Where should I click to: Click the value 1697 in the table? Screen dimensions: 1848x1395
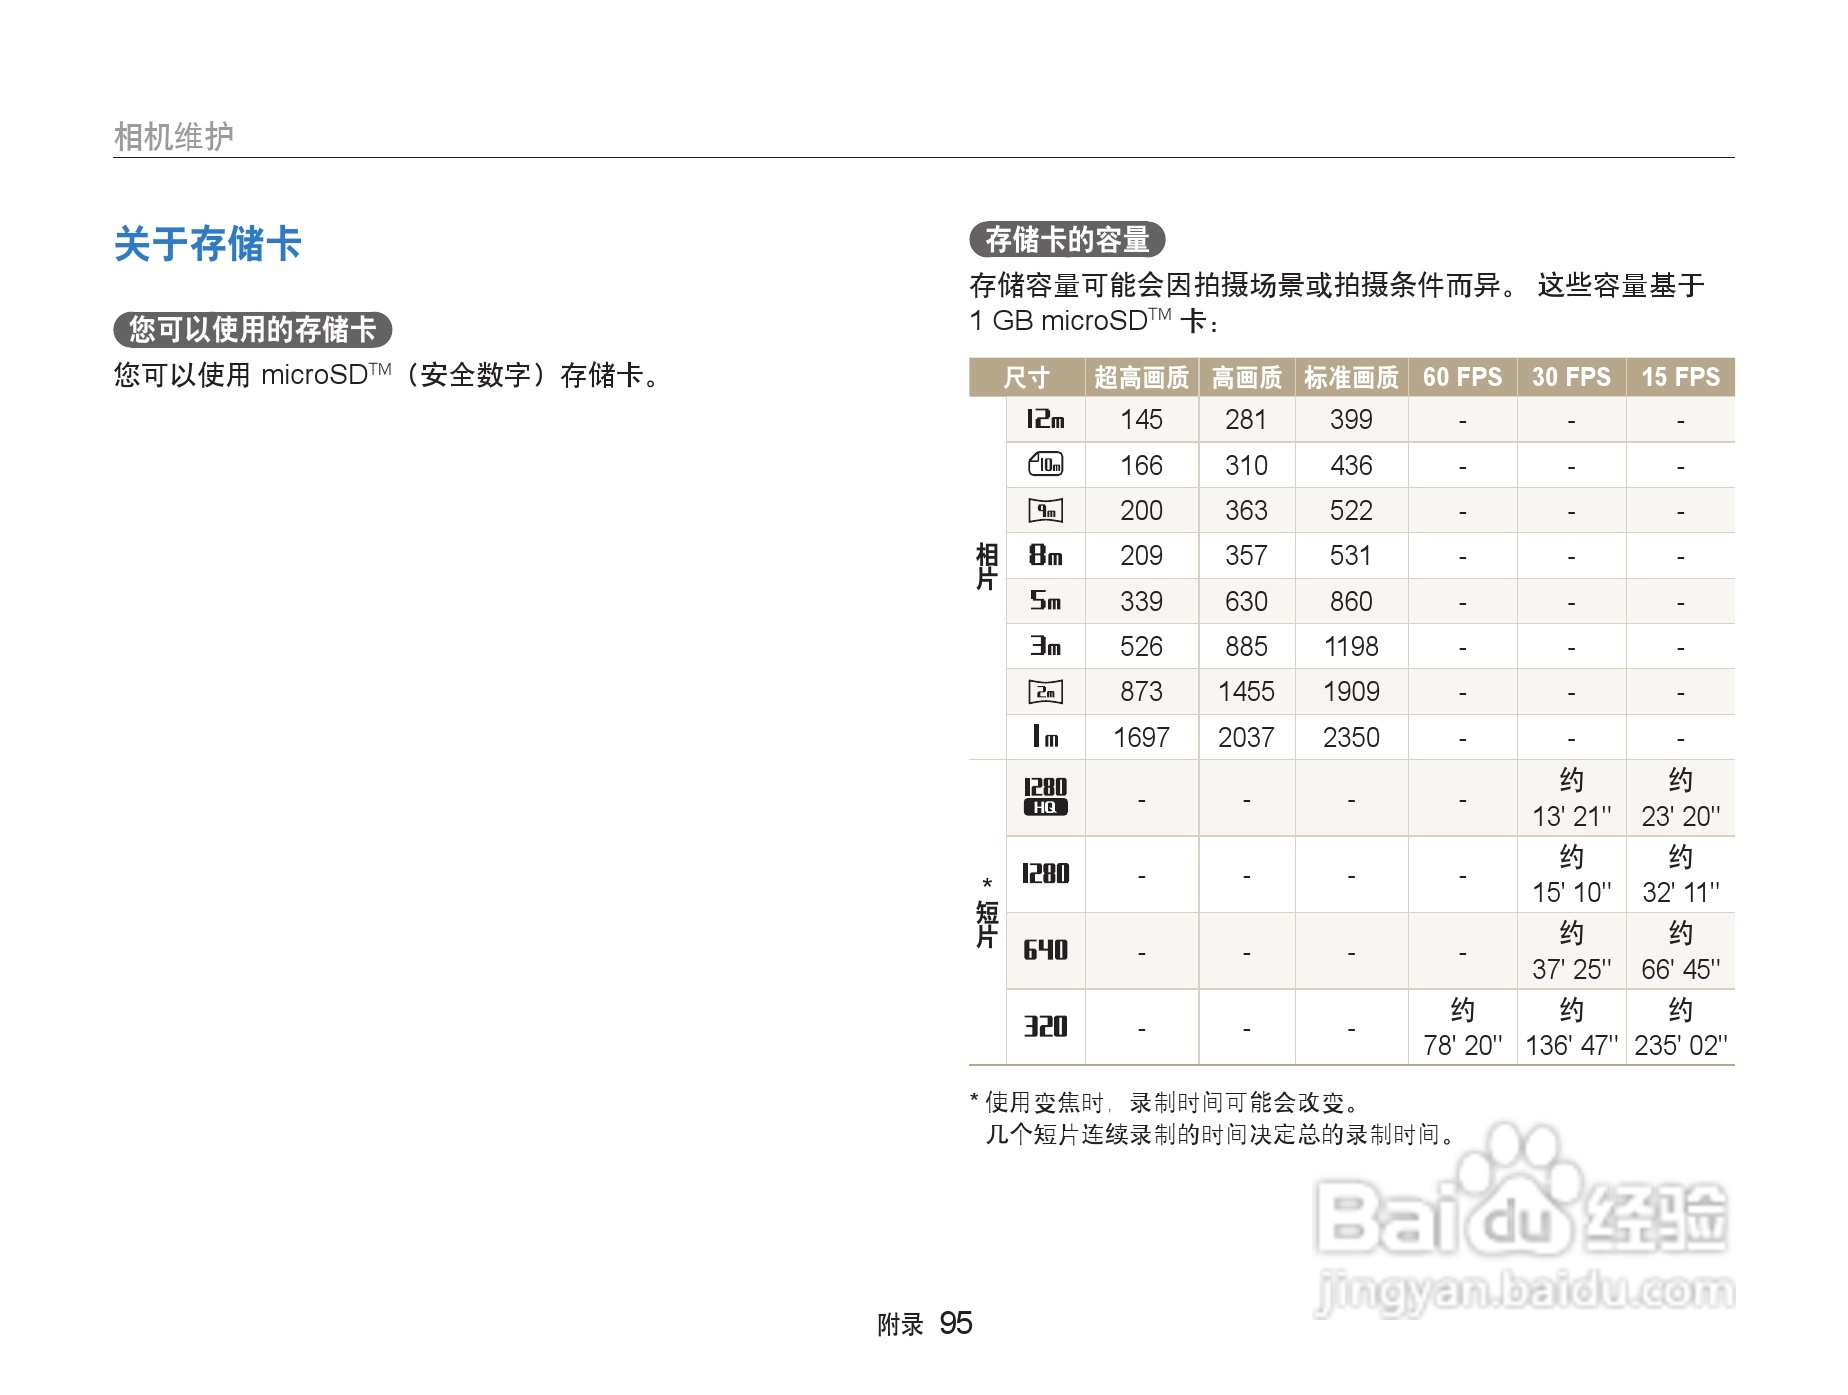click(x=1141, y=738)
